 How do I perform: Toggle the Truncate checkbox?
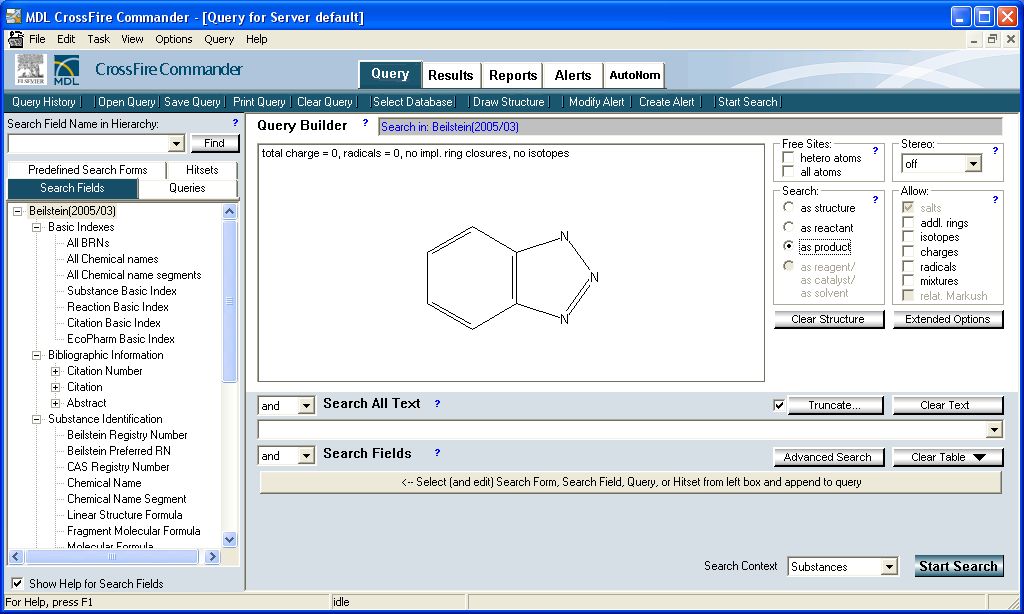click(x=779, y=405)
